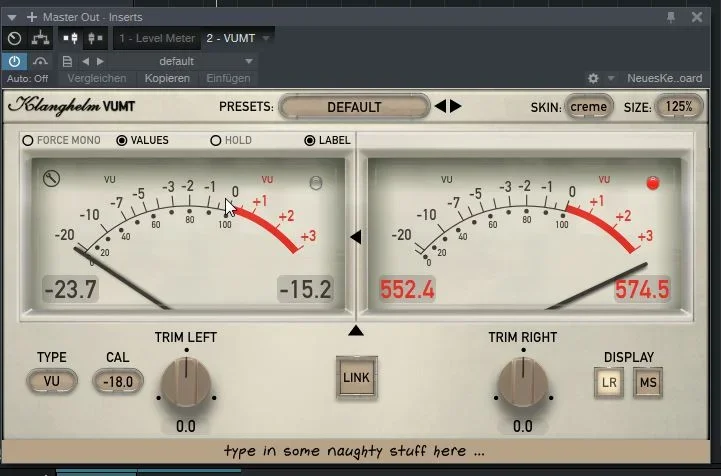This screenshot has width=721, height=476.
Task: Open the VUMT tab dropdown arrow
Action: point(266,38)
